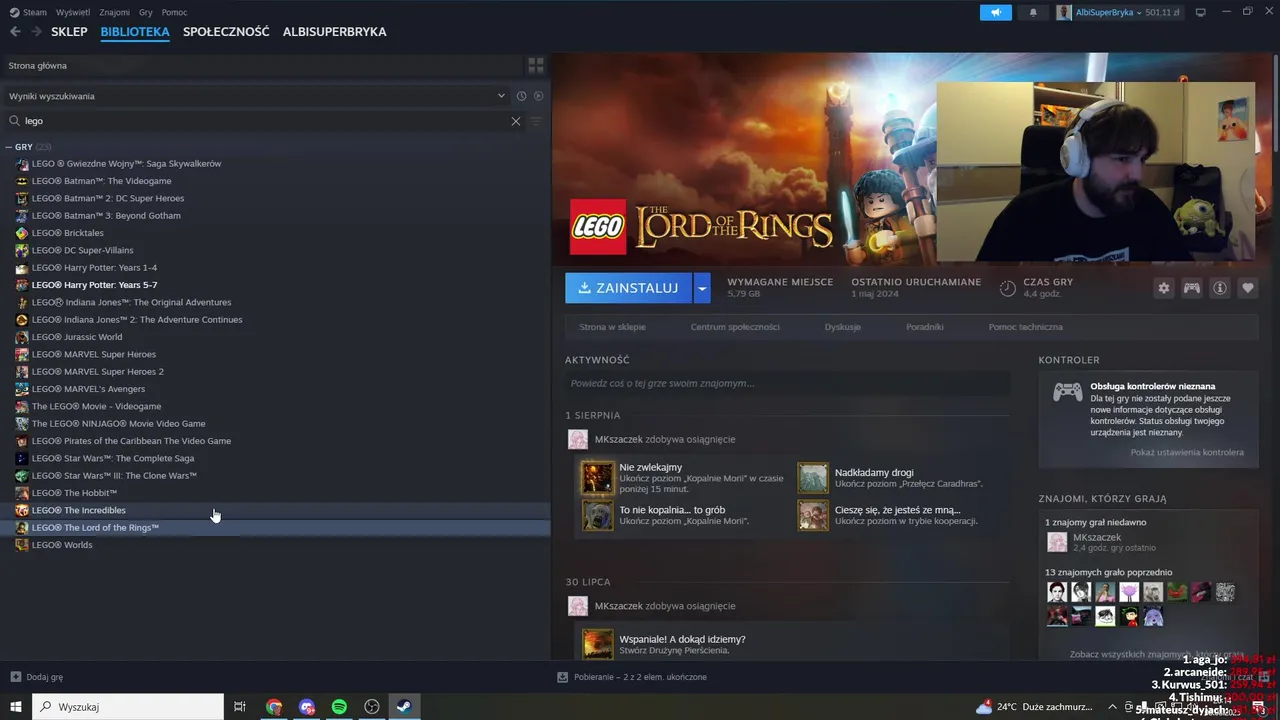Open downloads status Pobieranie
Viewport: 1280px width, 720px height.
[x=632, y=677]
